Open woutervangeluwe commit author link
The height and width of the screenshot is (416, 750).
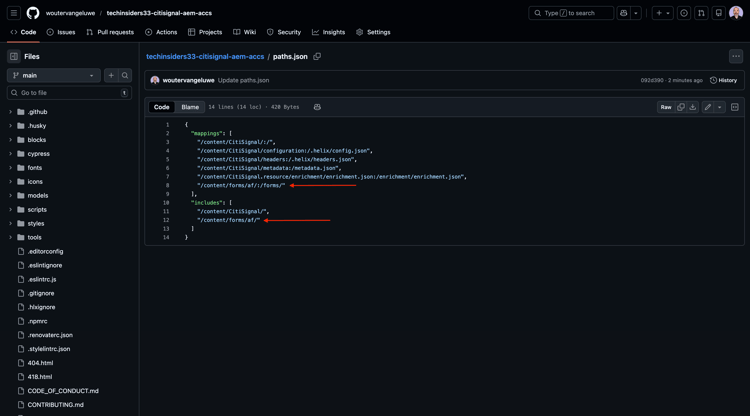click(x=188, y=80)
